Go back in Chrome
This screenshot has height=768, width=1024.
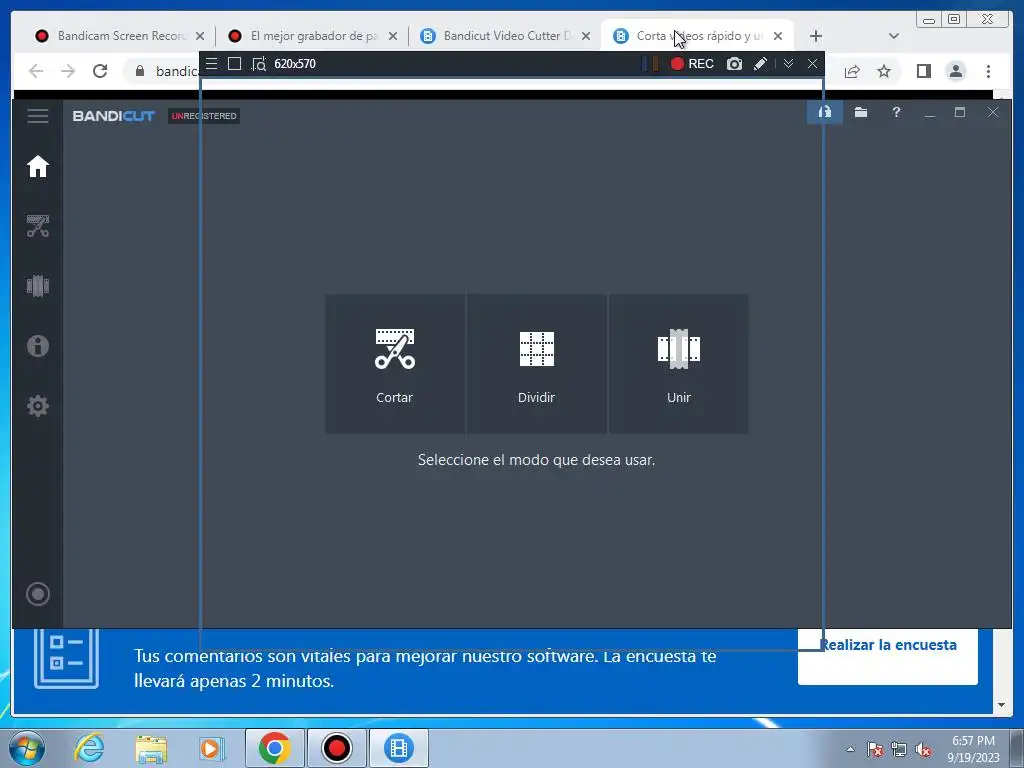(x=36, y=71)
